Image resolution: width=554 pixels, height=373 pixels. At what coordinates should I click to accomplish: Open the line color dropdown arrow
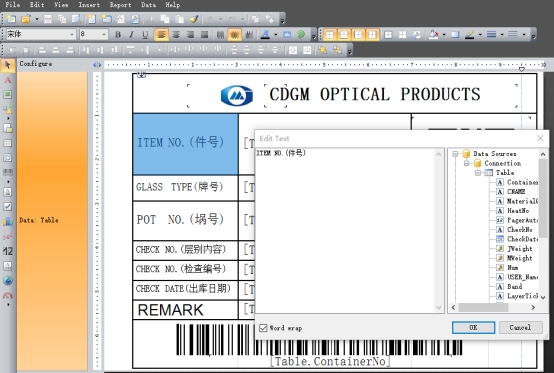click(x=480, y=35)
